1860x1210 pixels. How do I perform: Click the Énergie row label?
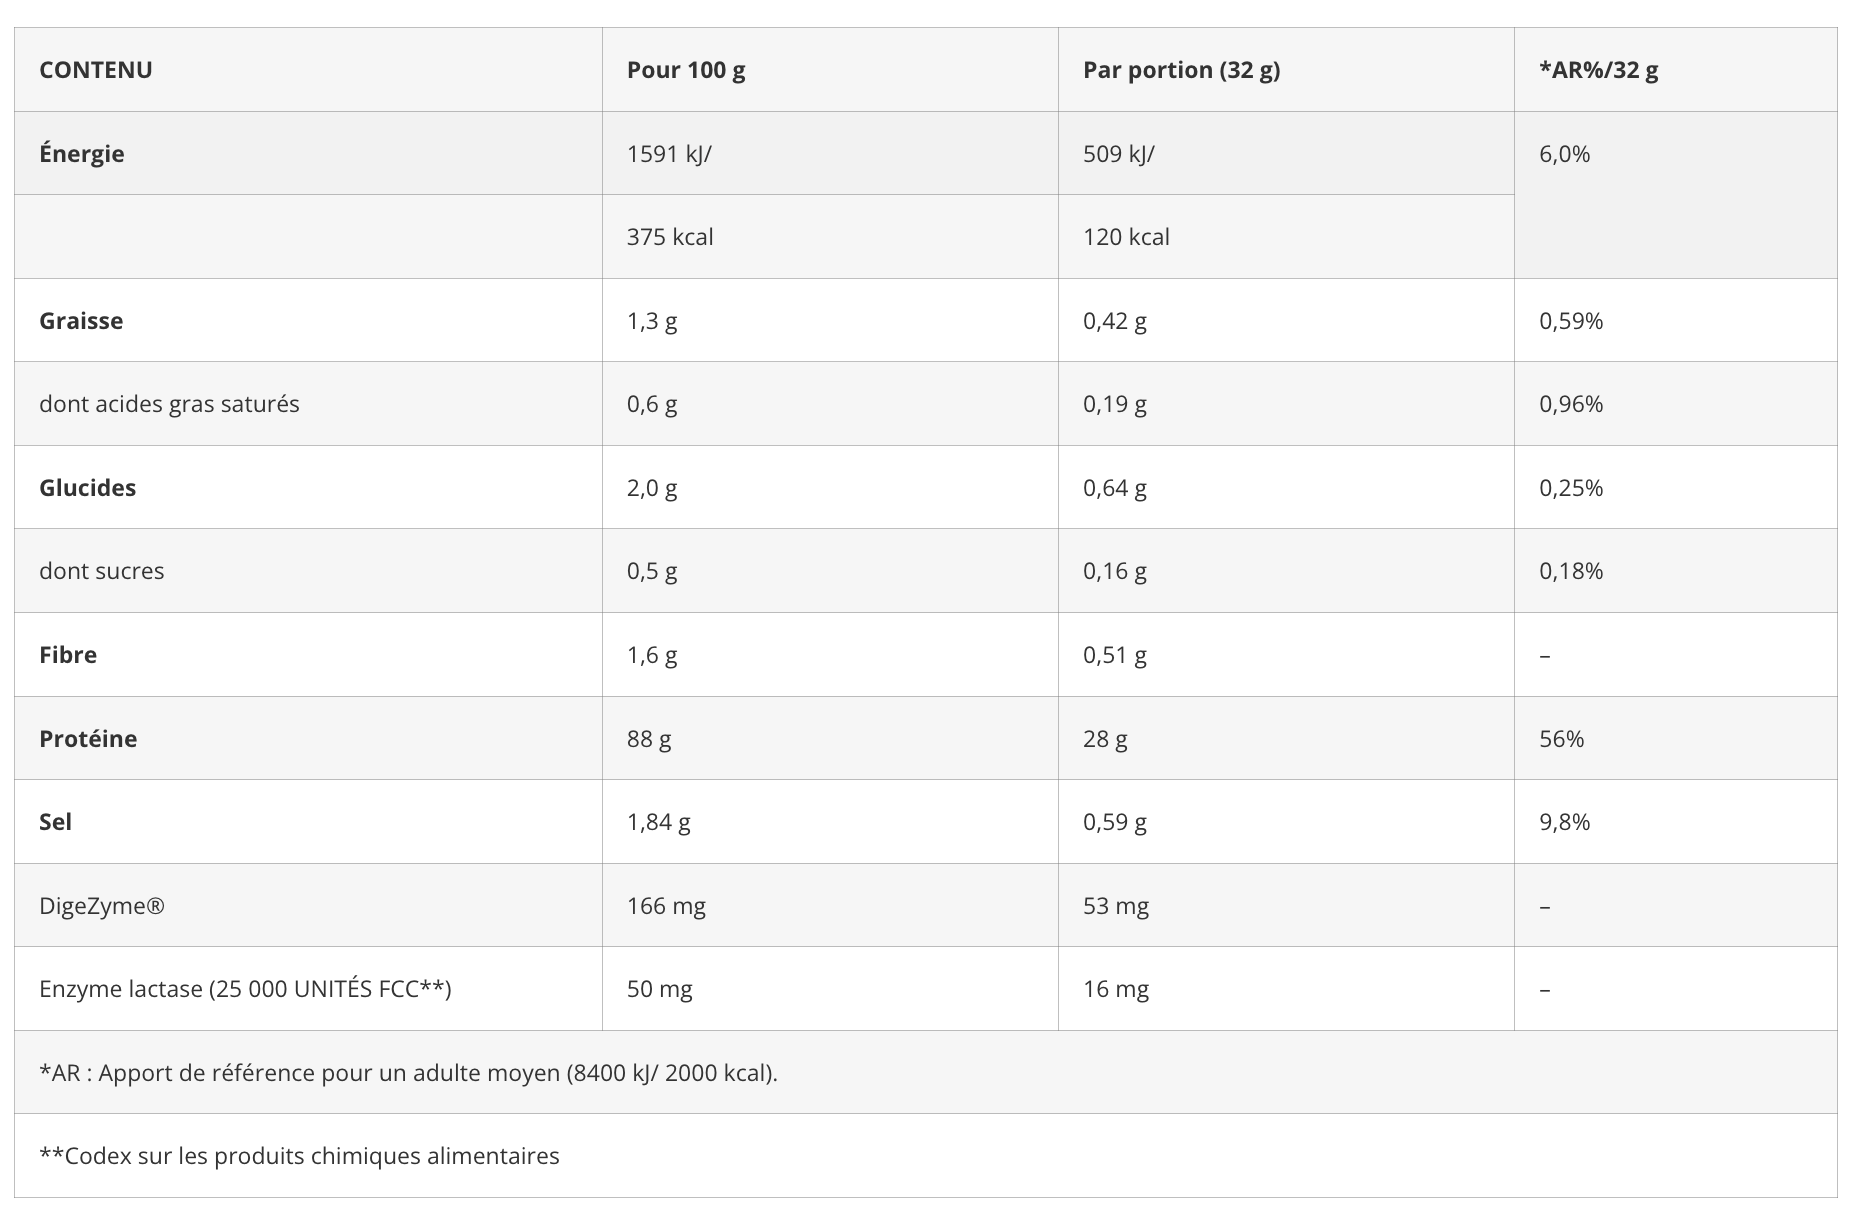tap(82, 154)
